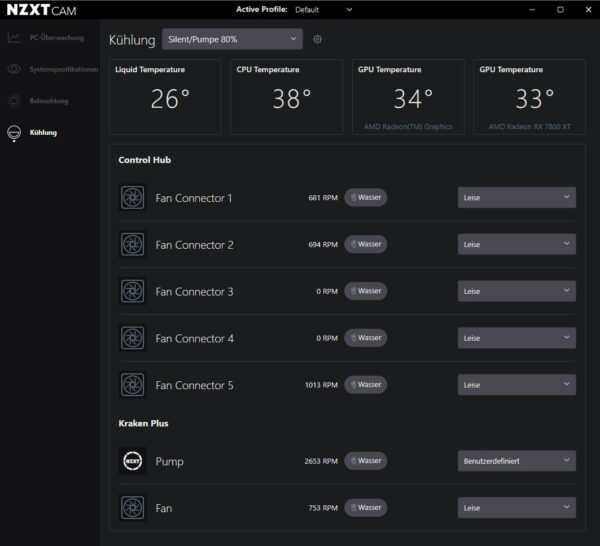Click the Active Profile label
The image size is (600, 546).
pyautogui.click(x=262, y=9)
